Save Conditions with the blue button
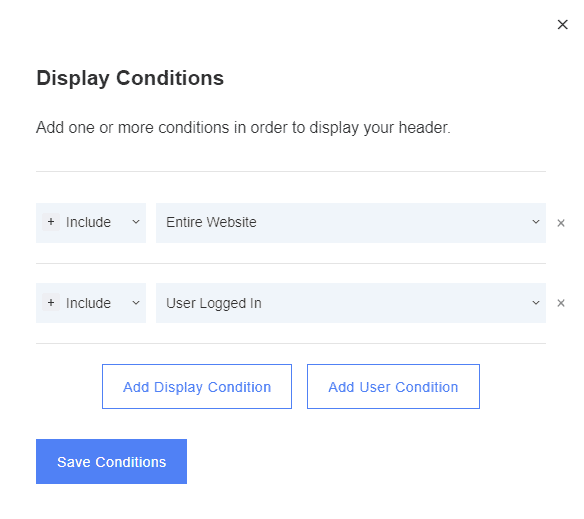 click(x=111, y=462)
